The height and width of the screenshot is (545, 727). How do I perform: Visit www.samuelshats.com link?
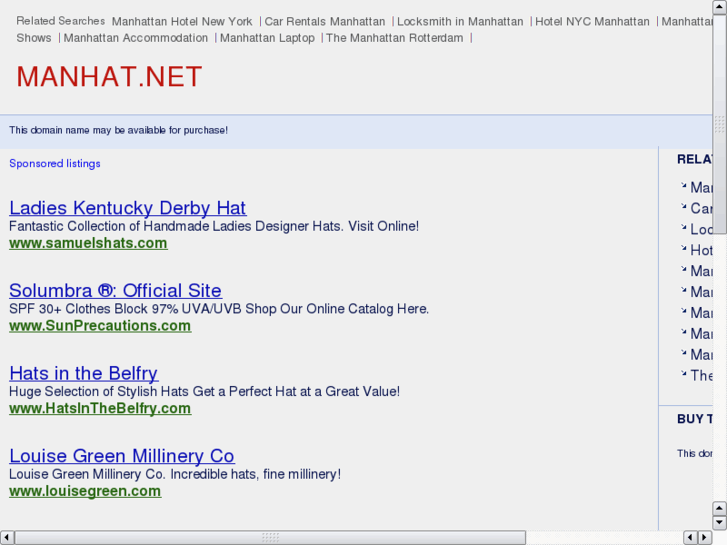pos(88,243)
